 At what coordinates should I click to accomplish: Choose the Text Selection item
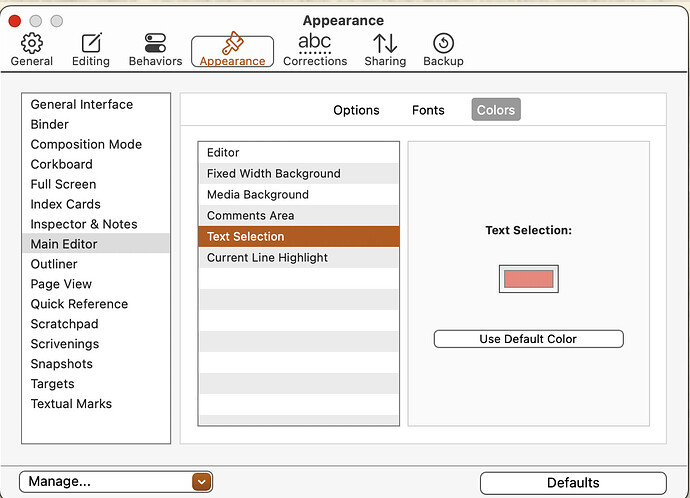click(x=299, y=236)
